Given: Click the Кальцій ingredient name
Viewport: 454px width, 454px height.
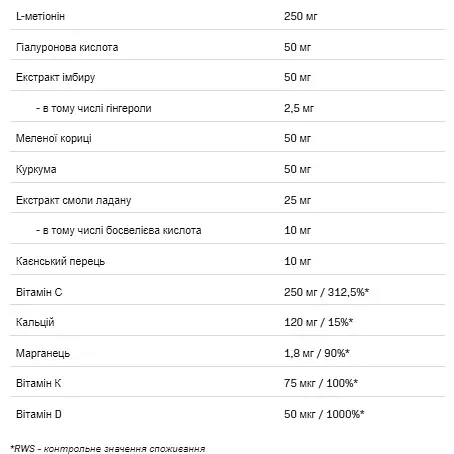Looking at the screenshot, I should pyautogui.click(x=35, y=322).
